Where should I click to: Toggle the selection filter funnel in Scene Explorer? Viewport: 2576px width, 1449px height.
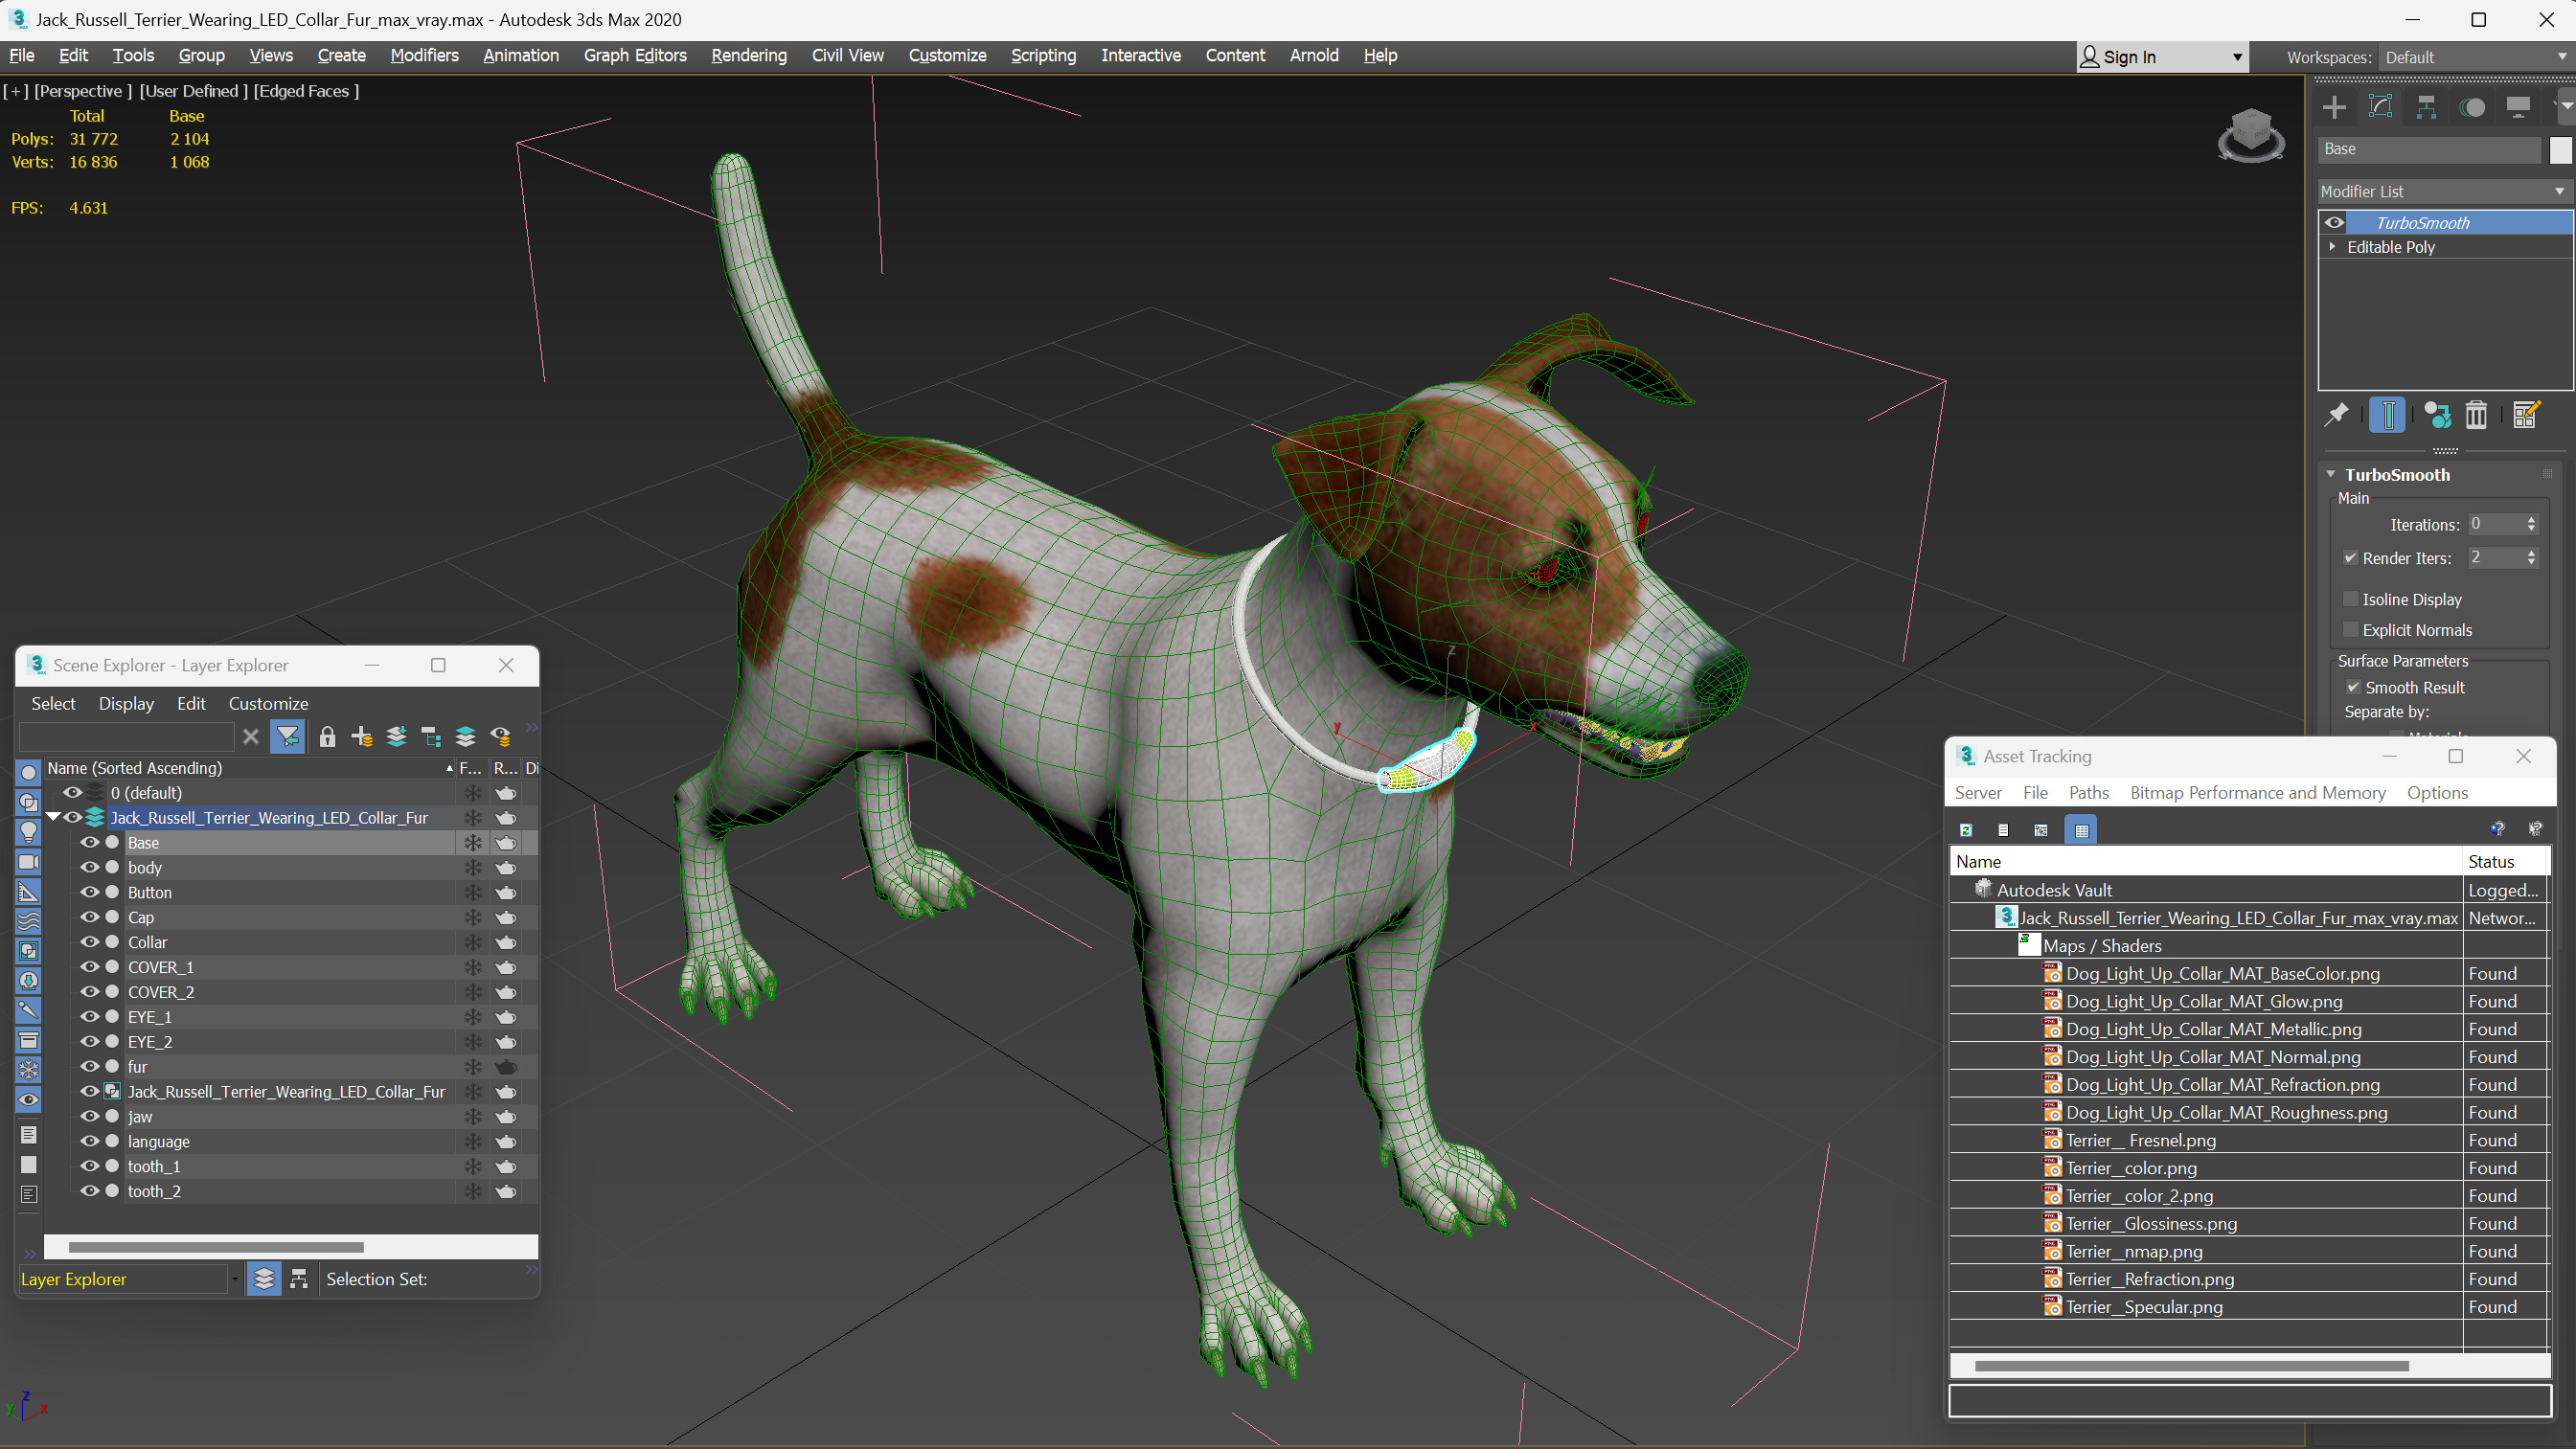[288, 737]
